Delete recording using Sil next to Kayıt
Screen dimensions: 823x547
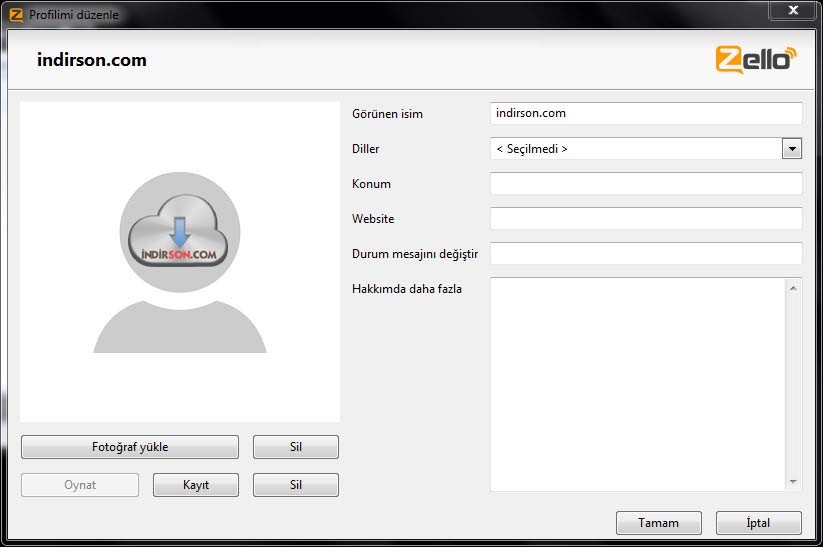(296, 485)
